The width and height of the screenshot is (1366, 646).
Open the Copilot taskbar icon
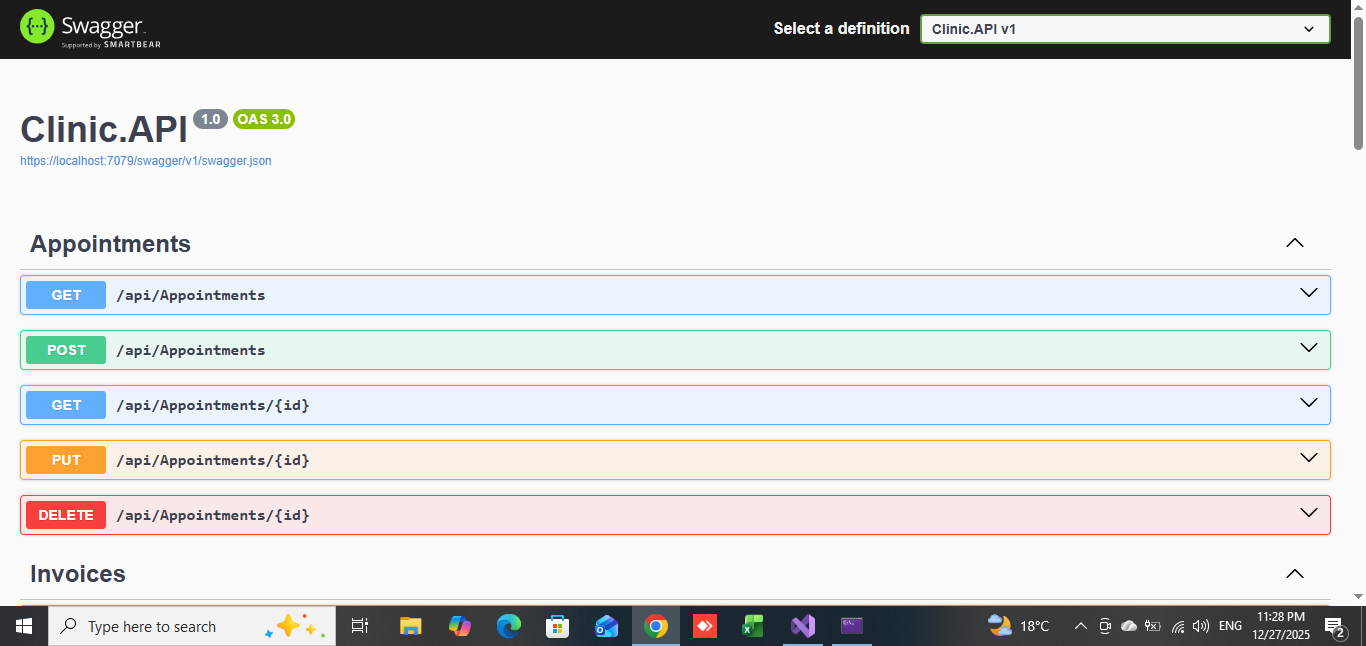click(x=460, y=626)
